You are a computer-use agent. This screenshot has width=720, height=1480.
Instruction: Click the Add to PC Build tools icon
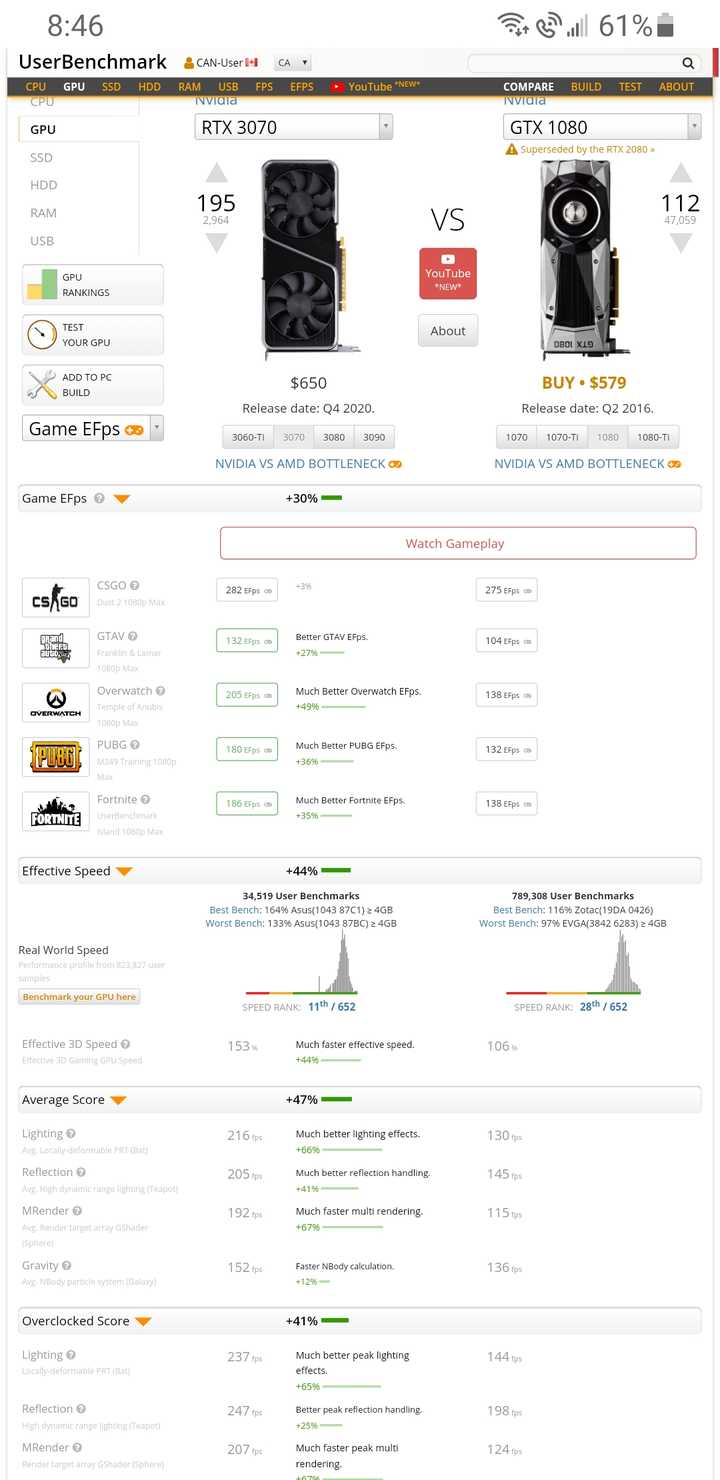pos(42,385)
